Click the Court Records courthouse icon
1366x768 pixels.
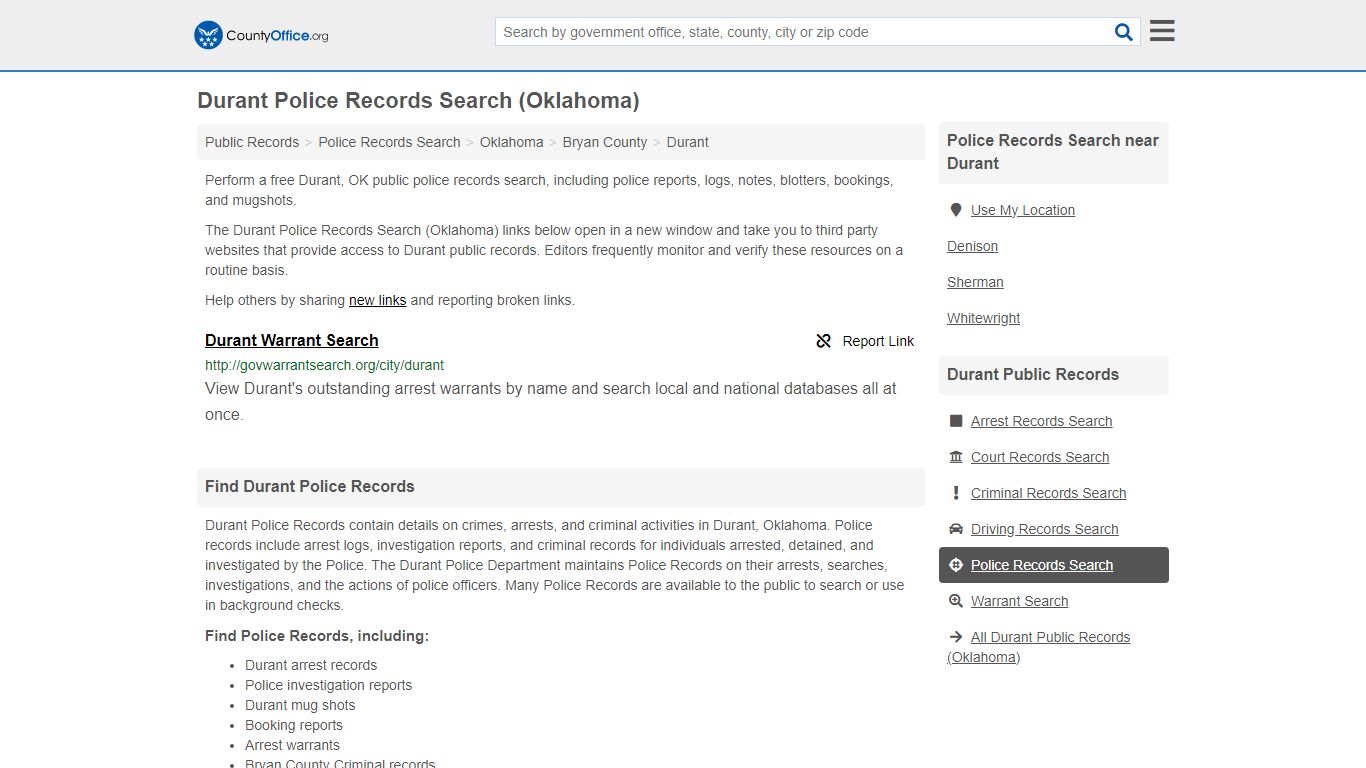956,457
